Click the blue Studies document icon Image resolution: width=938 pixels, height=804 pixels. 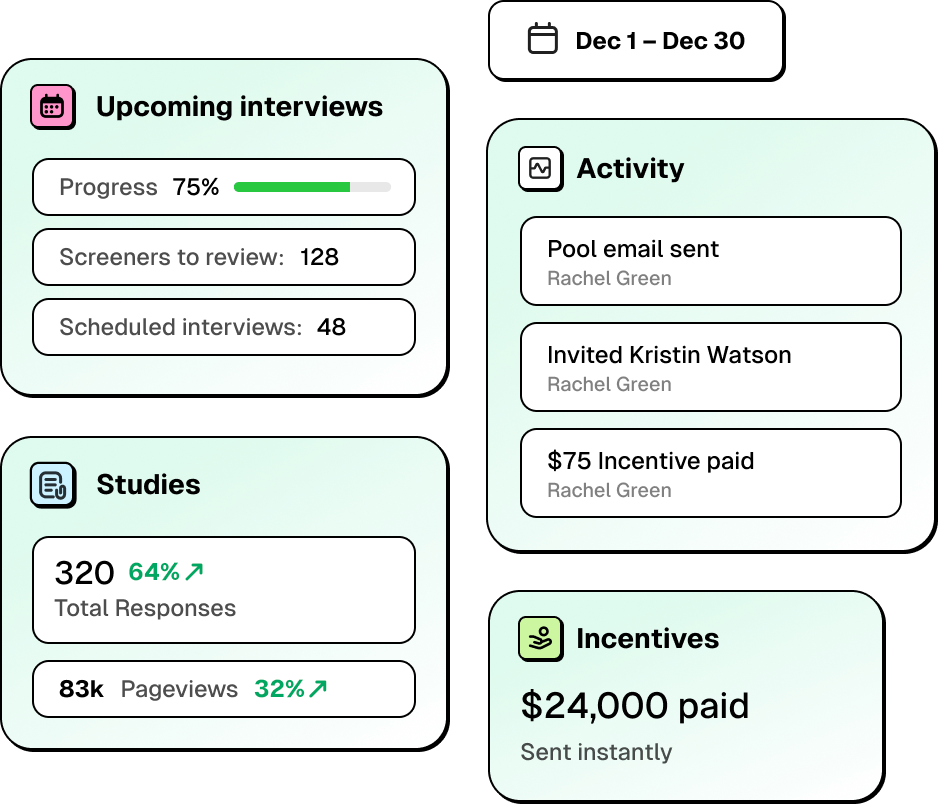coord(52,484)
